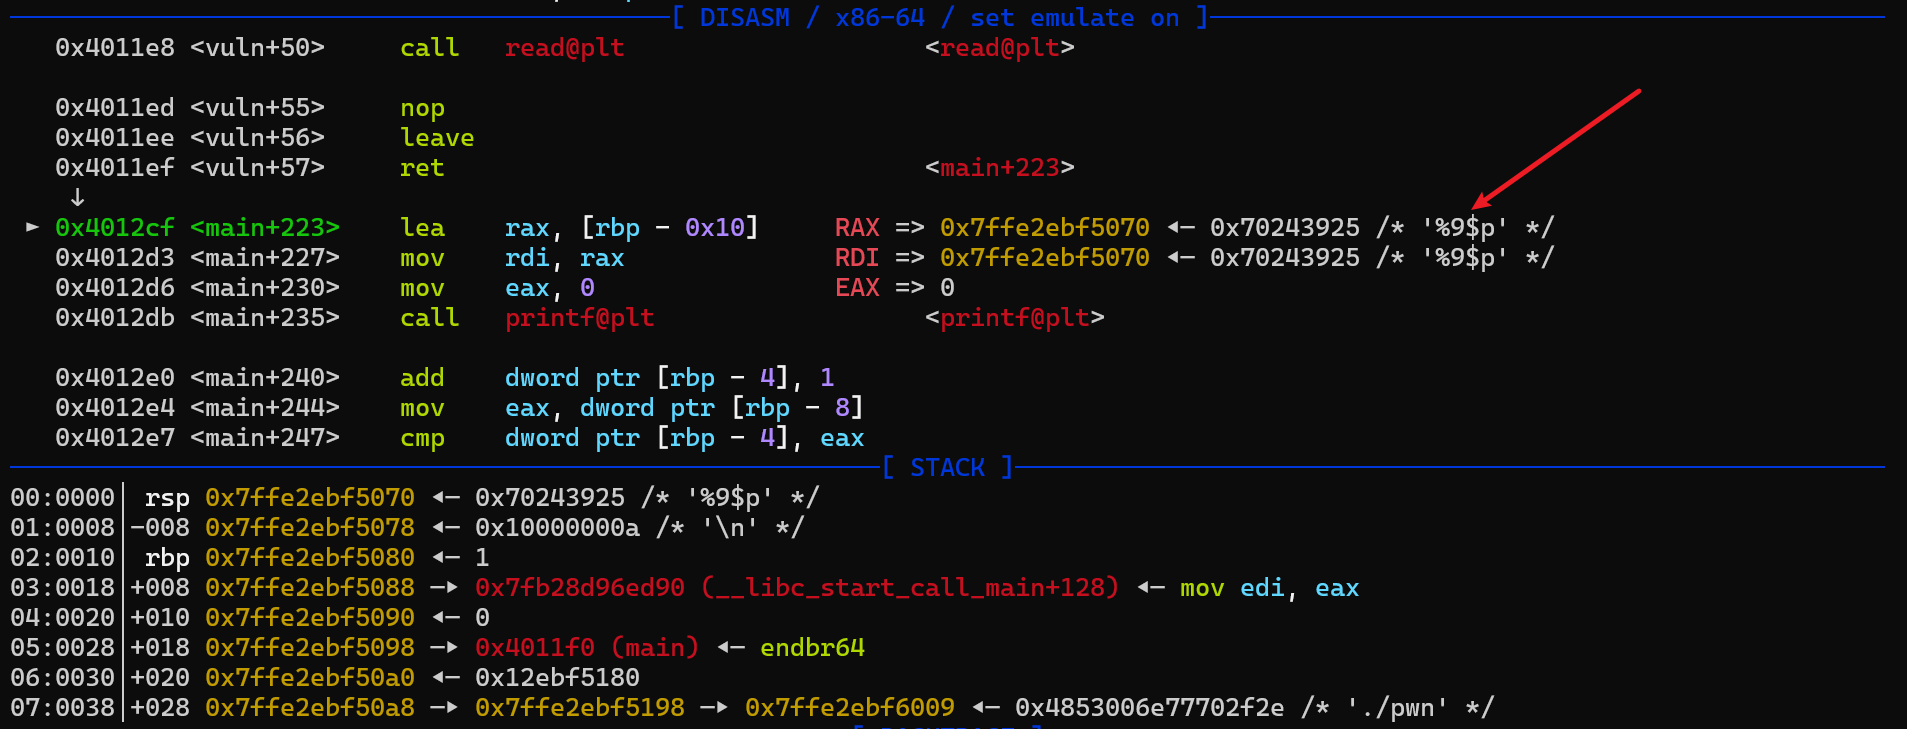Select the rsp register label in stack view
Image resolution: width=1907 pixels, height=729 pixels.
(x=166, y=498)
